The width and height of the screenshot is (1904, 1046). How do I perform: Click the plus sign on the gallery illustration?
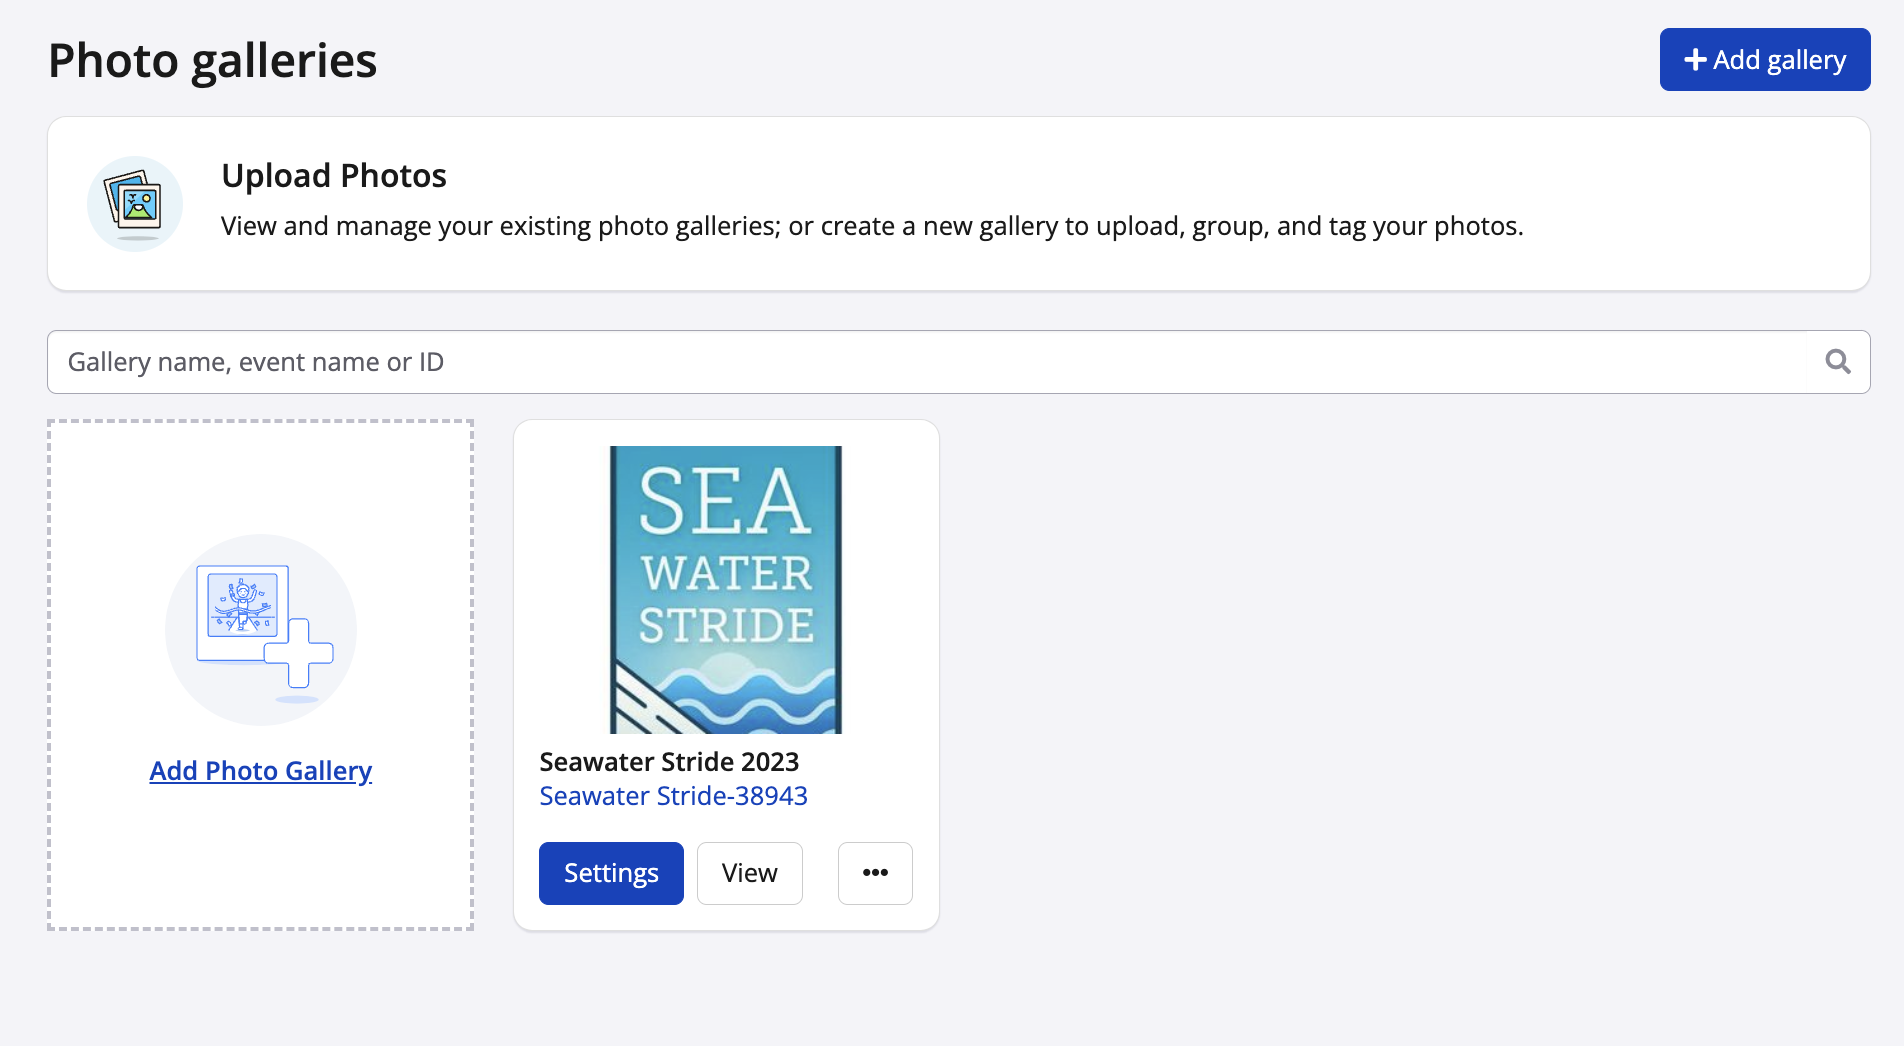click(x=299, y=653)
